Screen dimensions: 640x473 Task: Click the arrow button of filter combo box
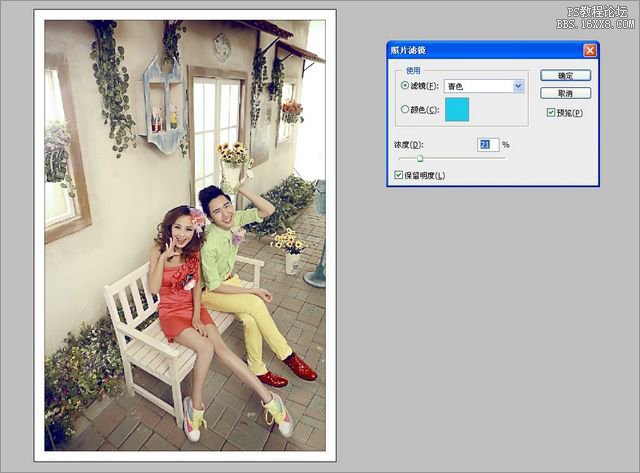[x=518, y=87]
